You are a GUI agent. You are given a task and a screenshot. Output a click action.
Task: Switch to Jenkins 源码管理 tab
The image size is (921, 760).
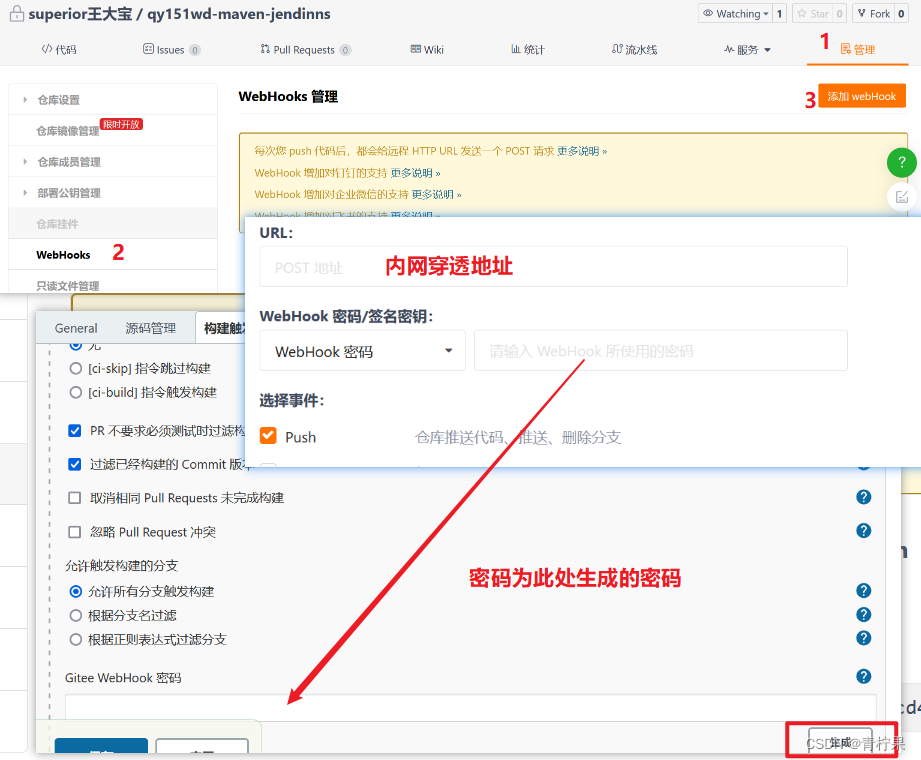150,328
